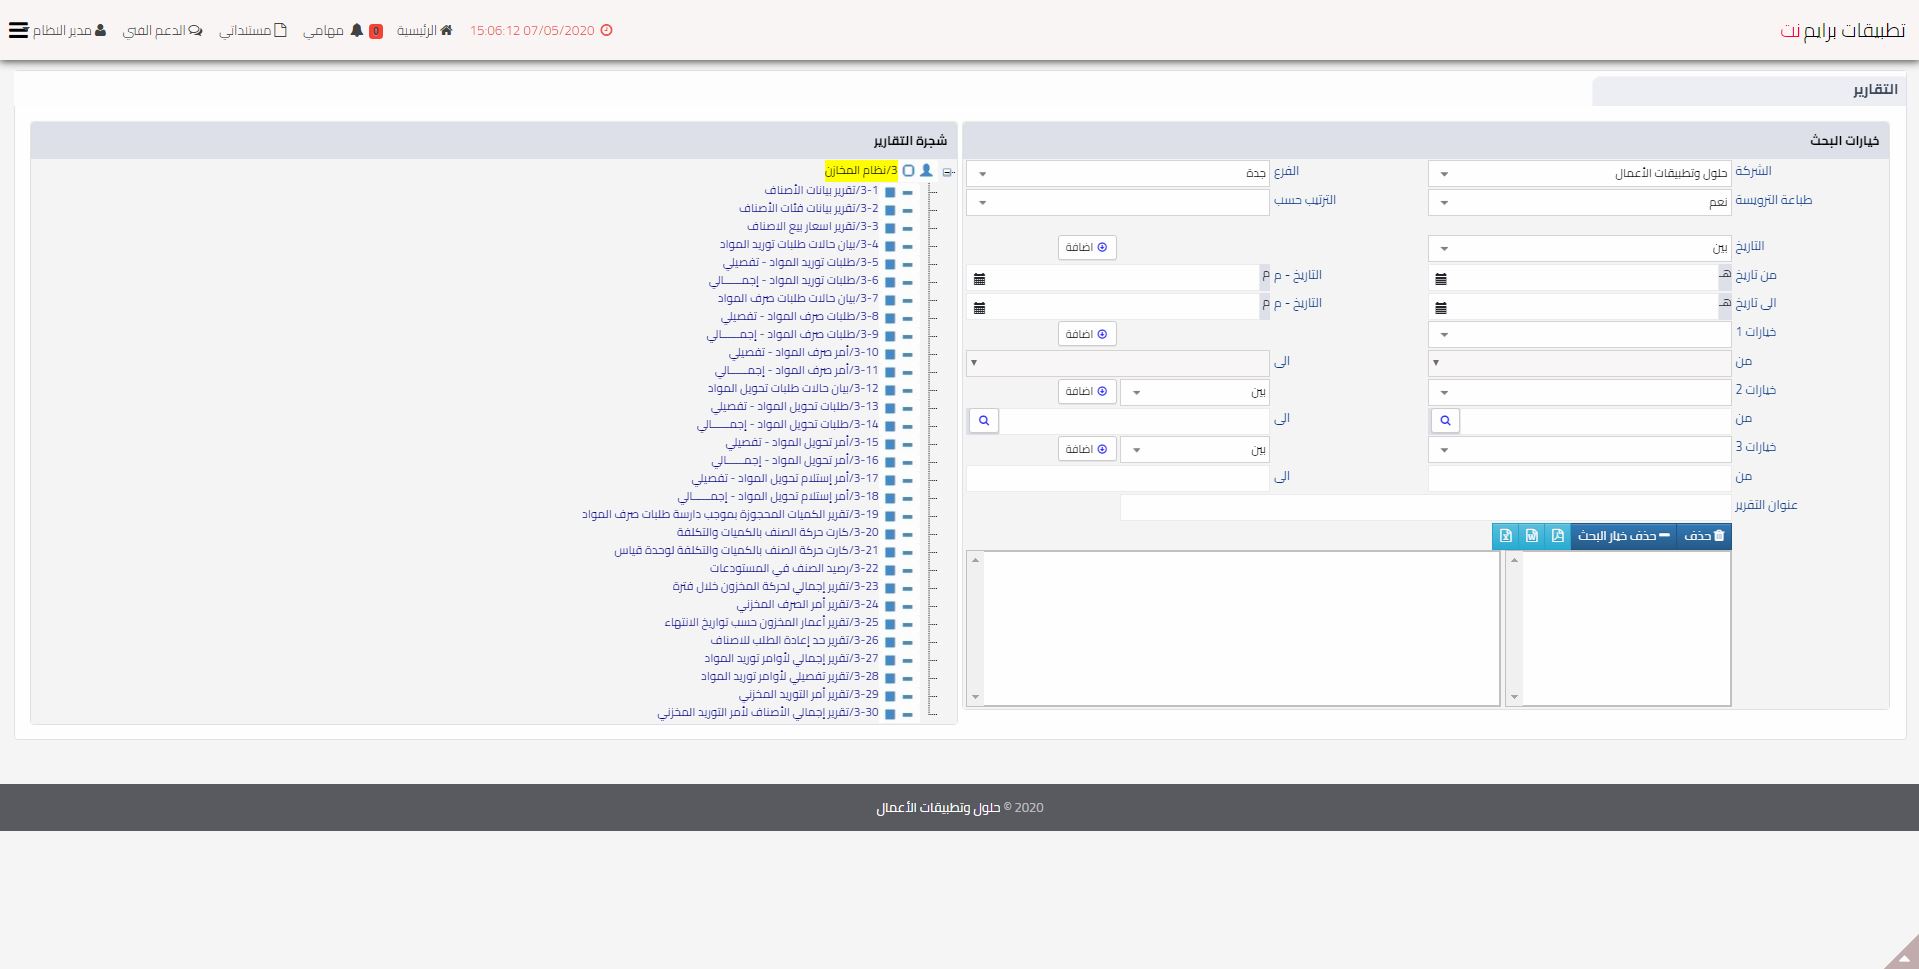Collapse the نظام المخازن tree node
The image size is (1919, 969).
(947, 172)
